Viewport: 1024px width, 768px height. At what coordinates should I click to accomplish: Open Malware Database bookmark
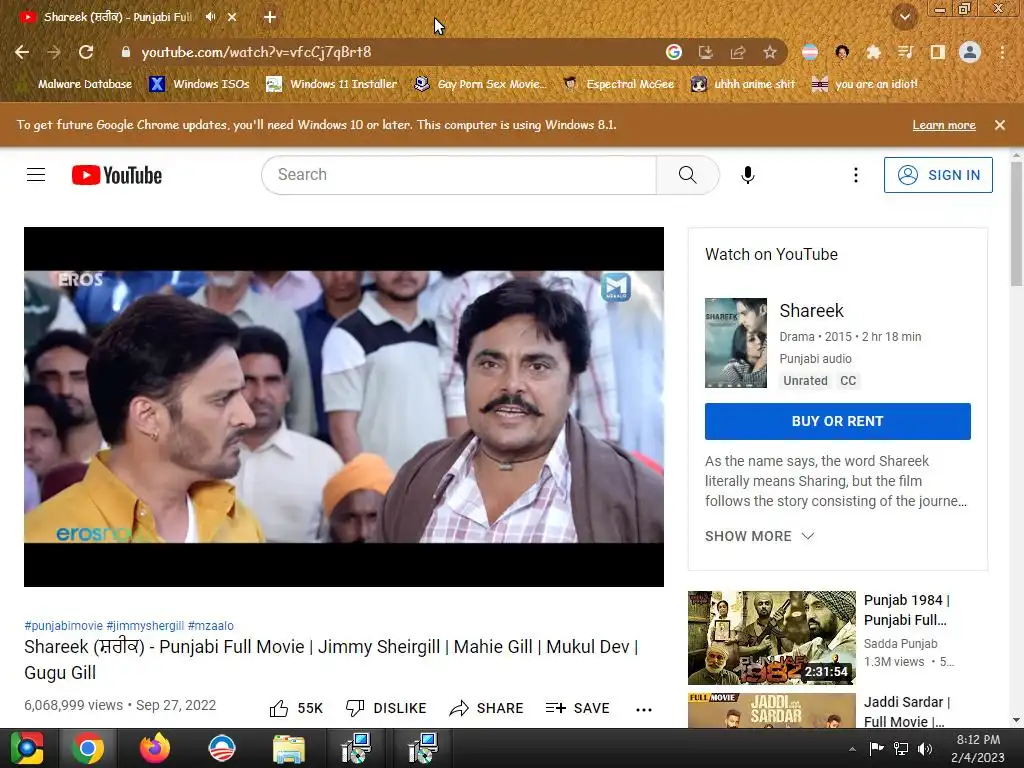[x=76, y=84]
